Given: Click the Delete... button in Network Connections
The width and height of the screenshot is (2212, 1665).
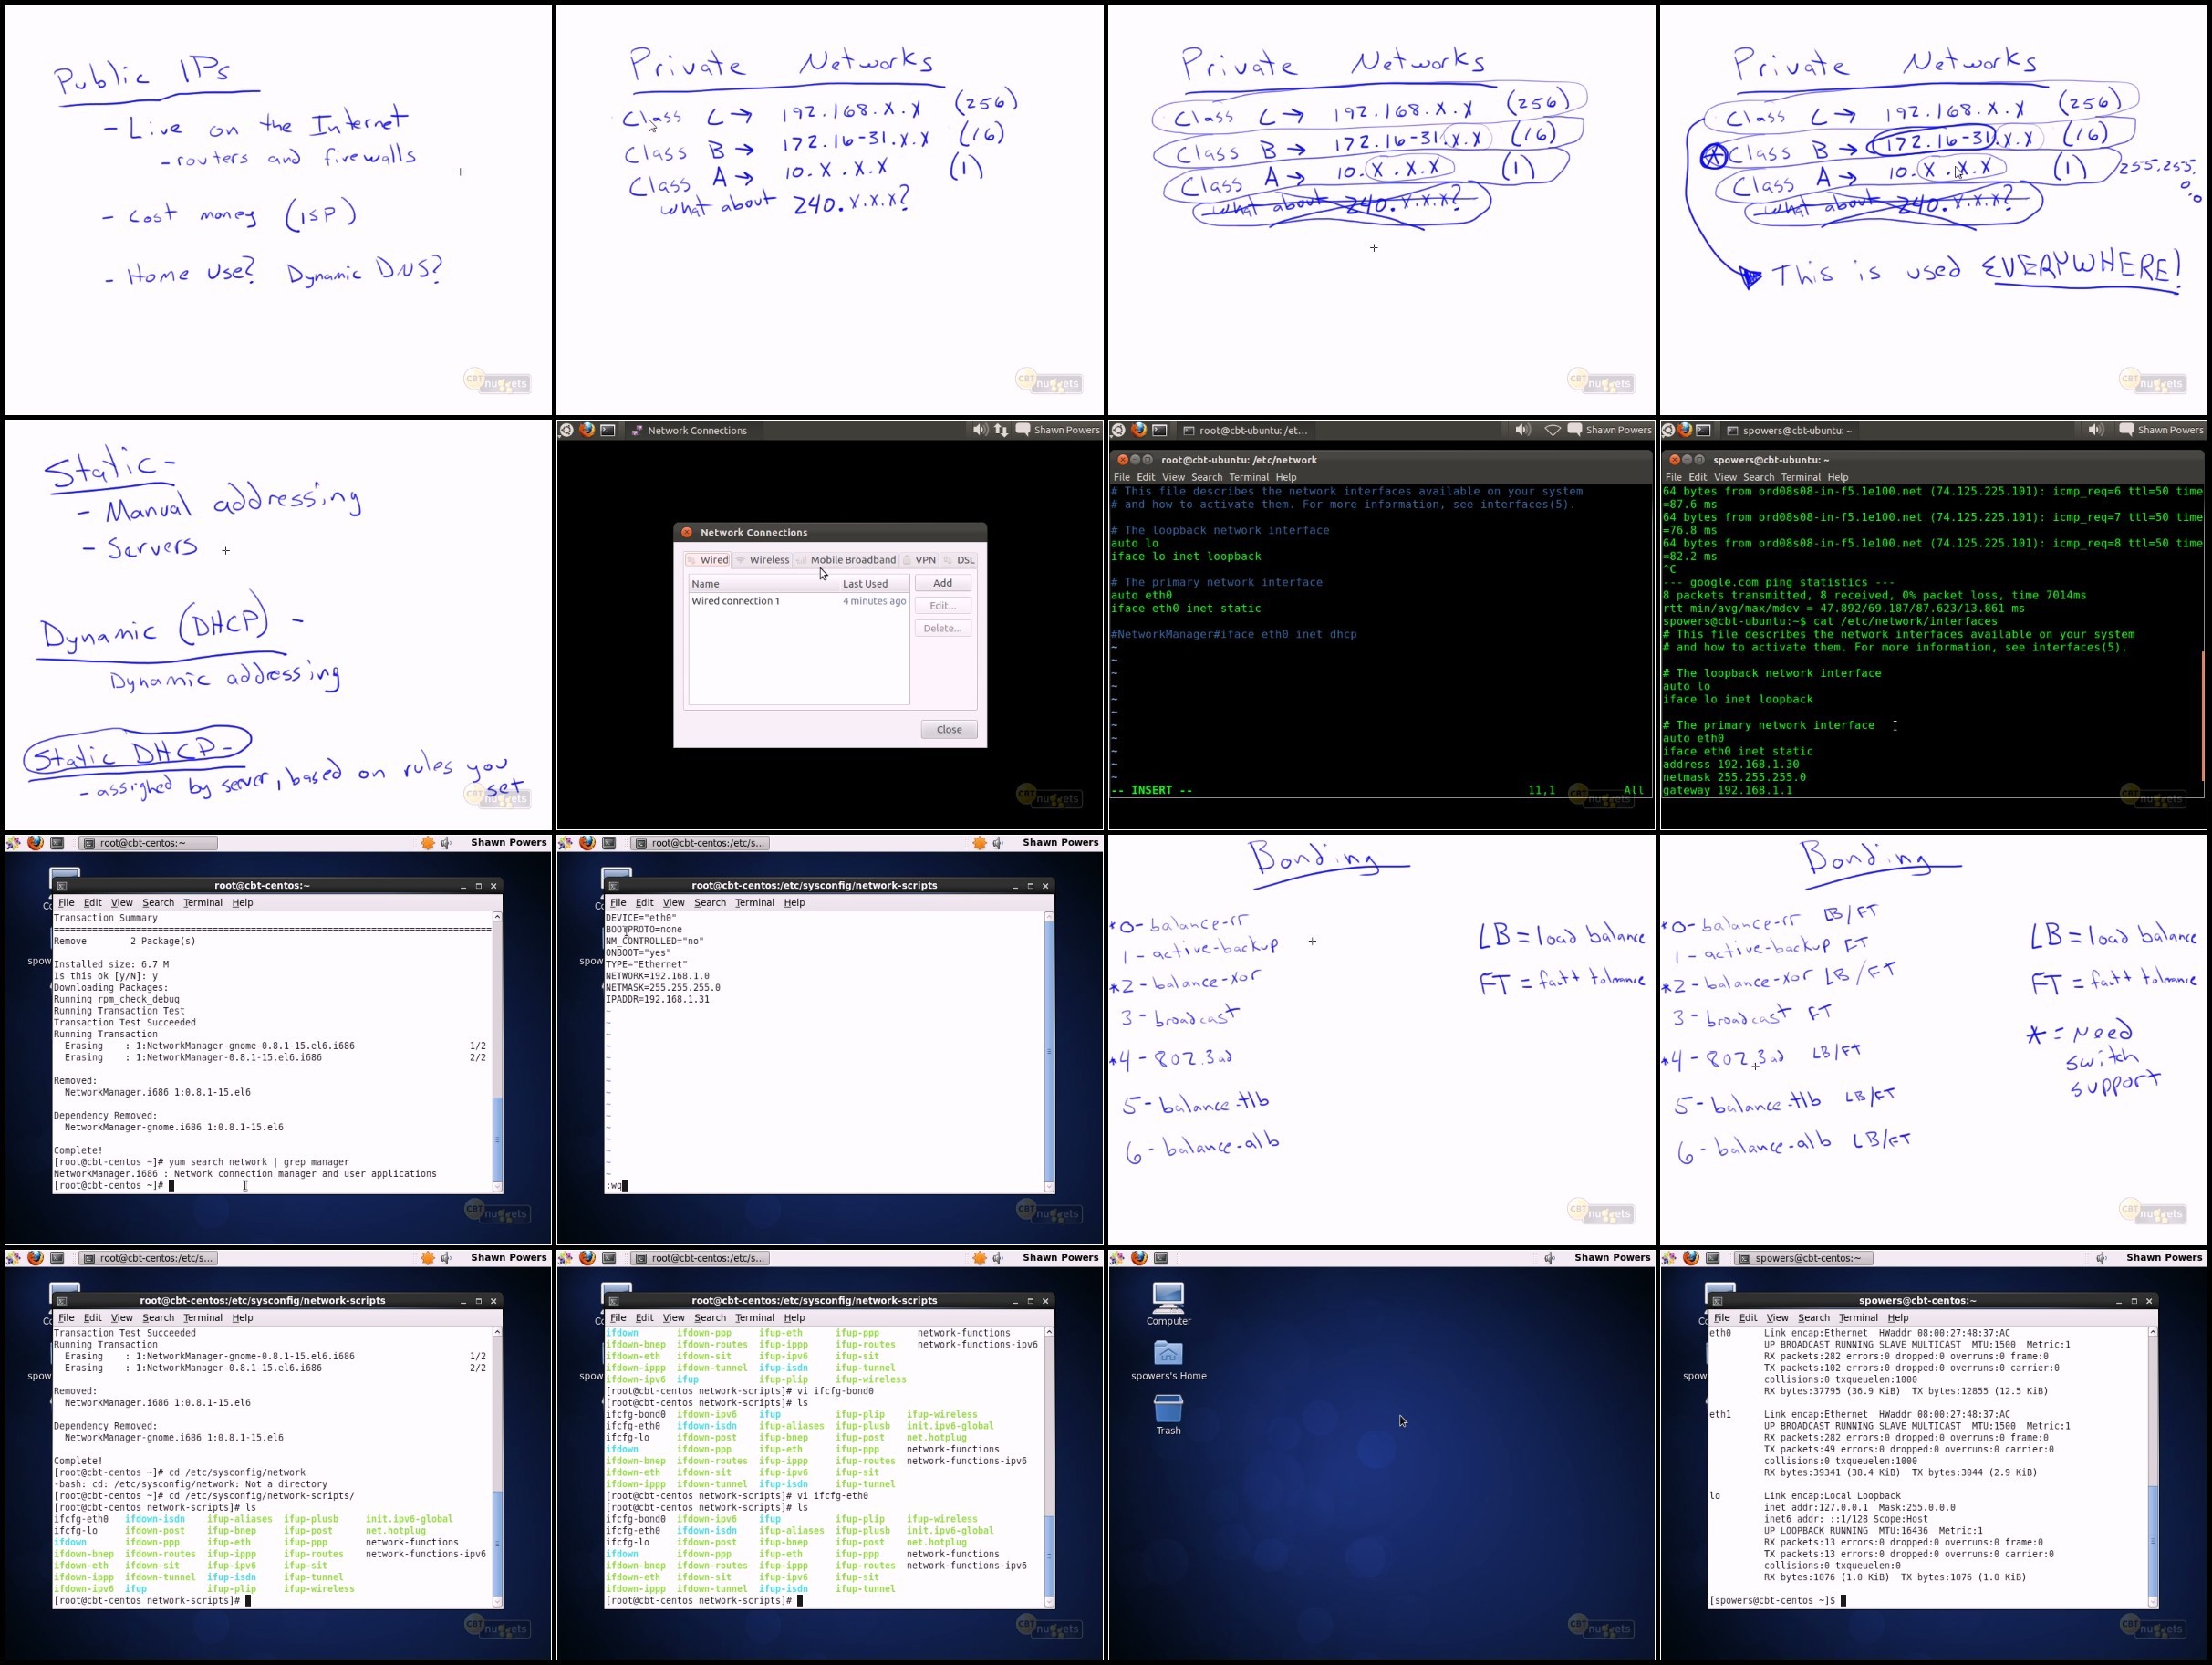Looking at the screenshot, I should pos(943,629).
